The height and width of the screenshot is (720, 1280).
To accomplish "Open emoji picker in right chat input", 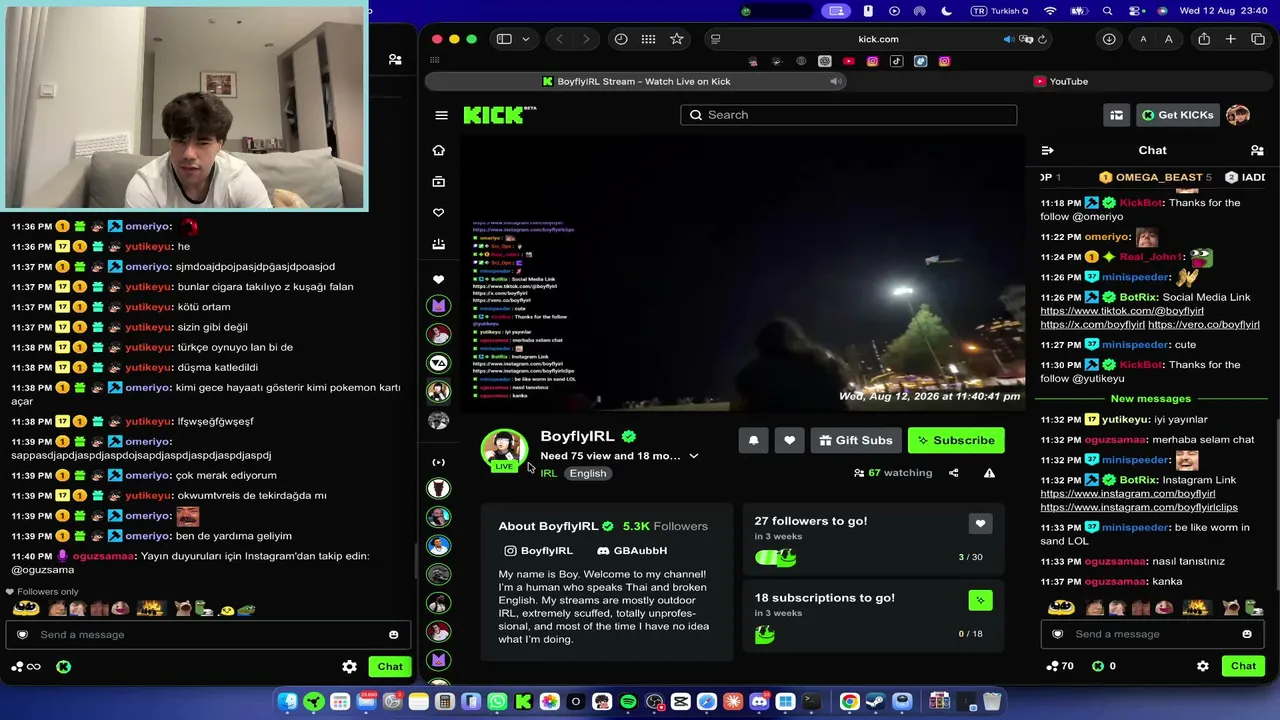I will (x=1247, y=634).
